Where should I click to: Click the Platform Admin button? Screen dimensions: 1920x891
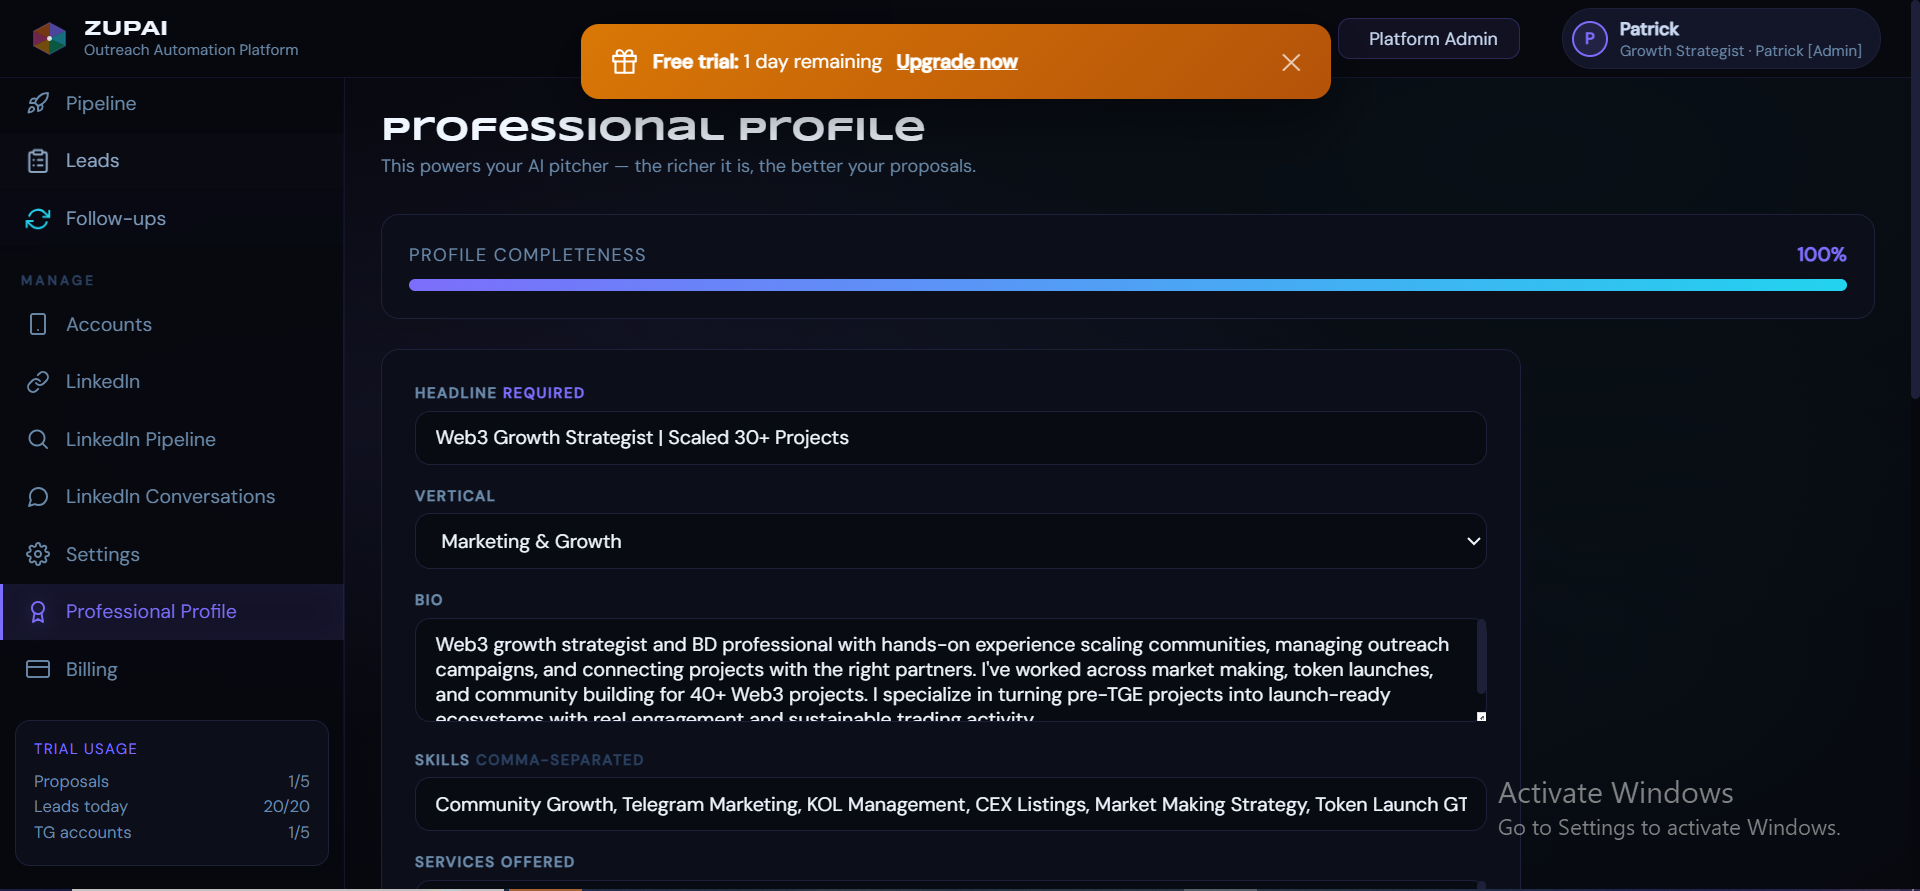click(x=1429, y=39)
